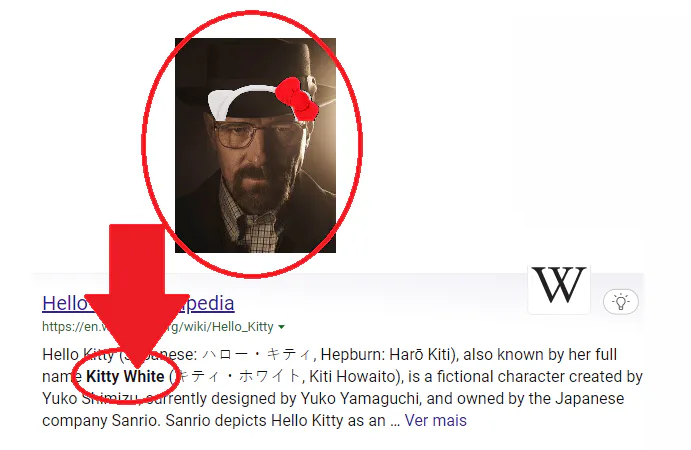Click the lightbulb insights icon
This screenshot has height=450, width=691.
[620, 302]
